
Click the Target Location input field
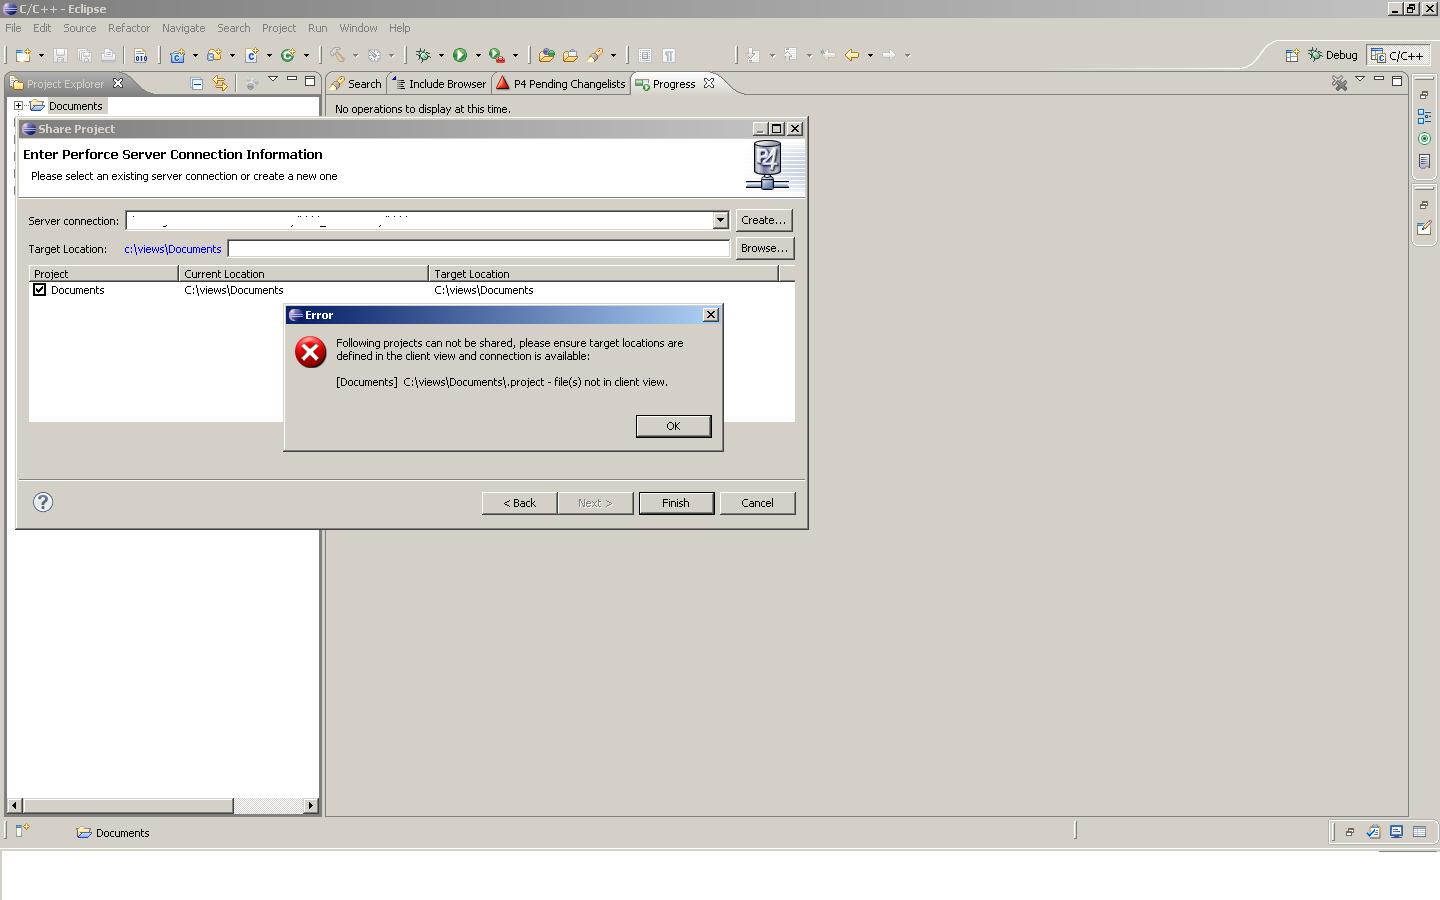tap(479, 248)
